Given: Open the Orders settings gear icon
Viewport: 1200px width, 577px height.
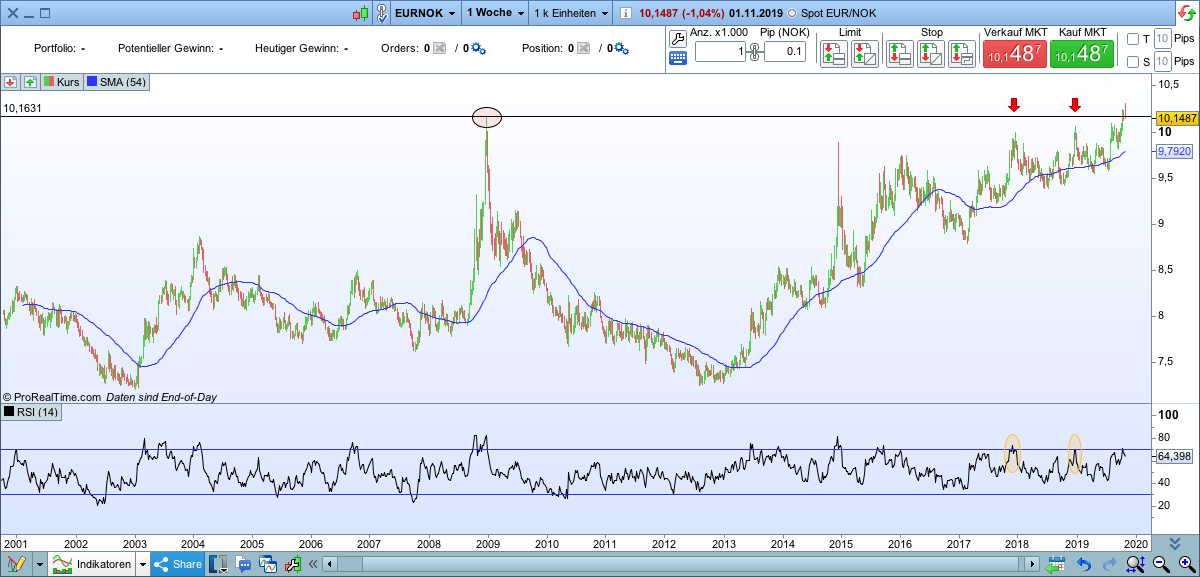Looking at the screenshot, I should 478,48.
